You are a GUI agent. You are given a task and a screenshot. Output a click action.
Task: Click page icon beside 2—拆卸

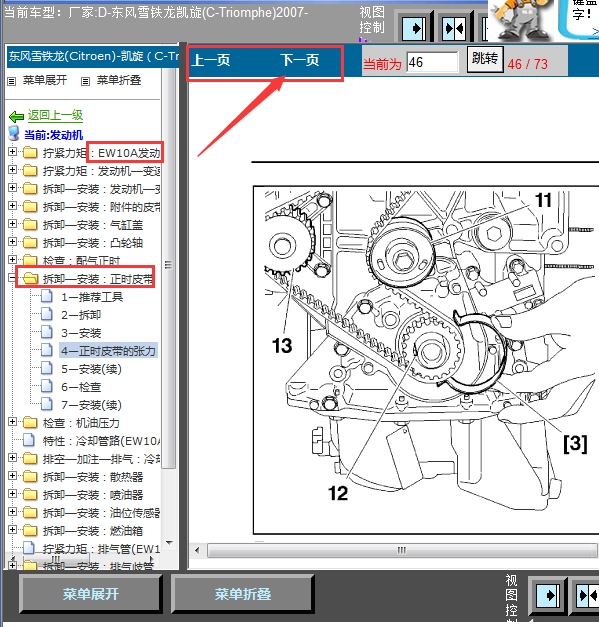[x=47, y=314]
